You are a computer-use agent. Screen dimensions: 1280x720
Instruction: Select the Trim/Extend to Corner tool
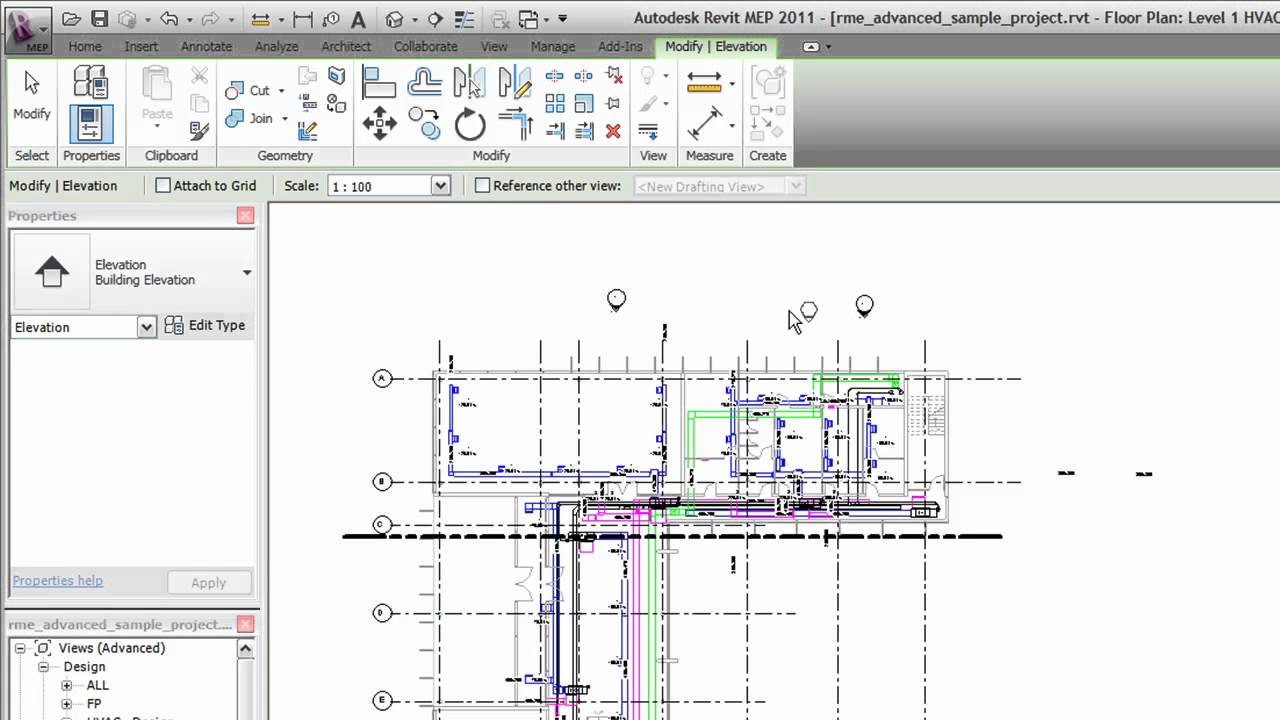(515, 124)
